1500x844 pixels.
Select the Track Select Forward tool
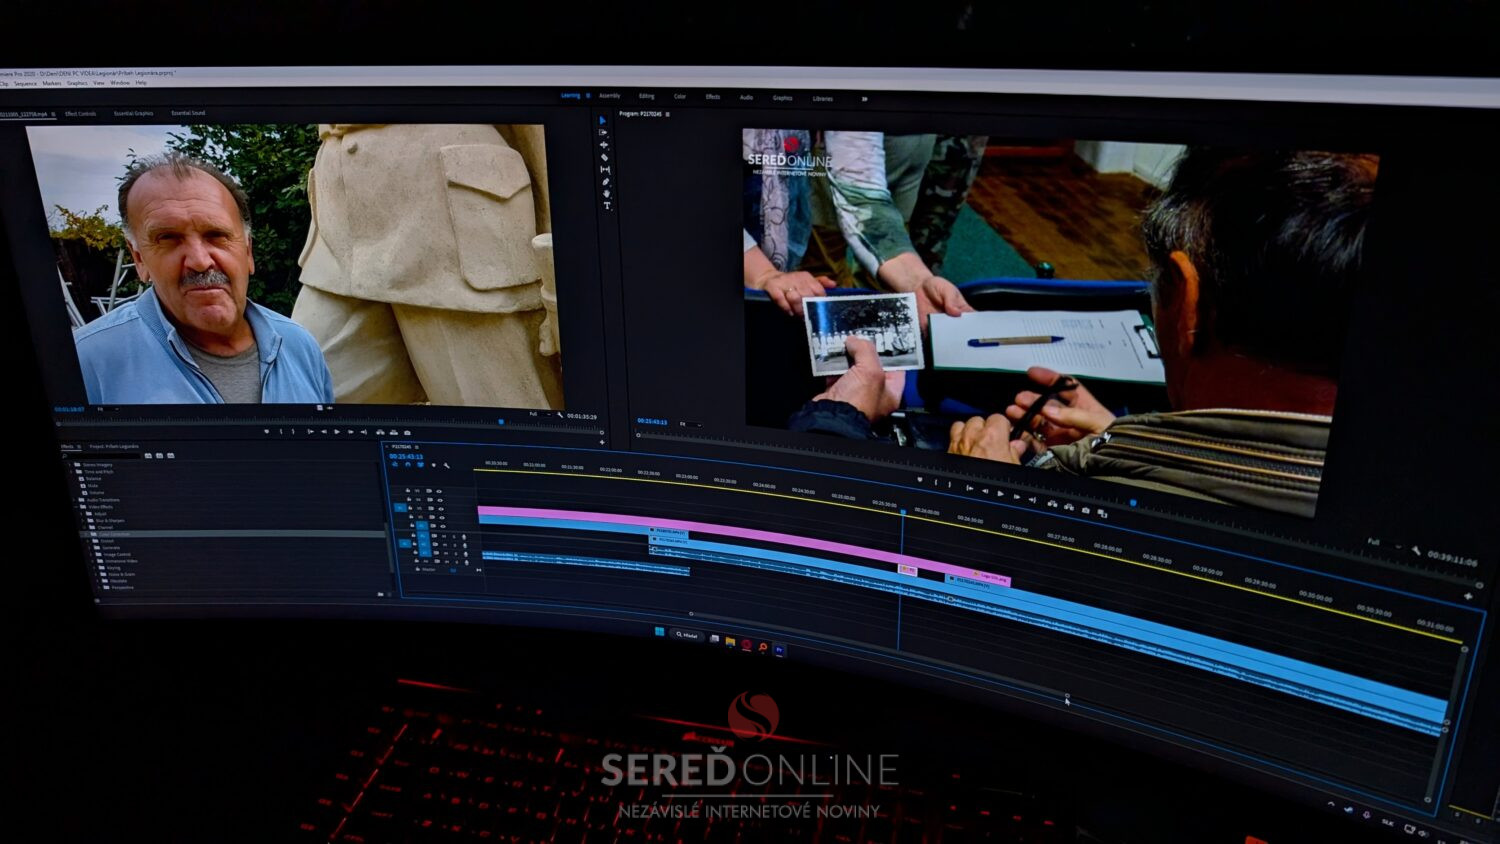(x=603, y=132)
